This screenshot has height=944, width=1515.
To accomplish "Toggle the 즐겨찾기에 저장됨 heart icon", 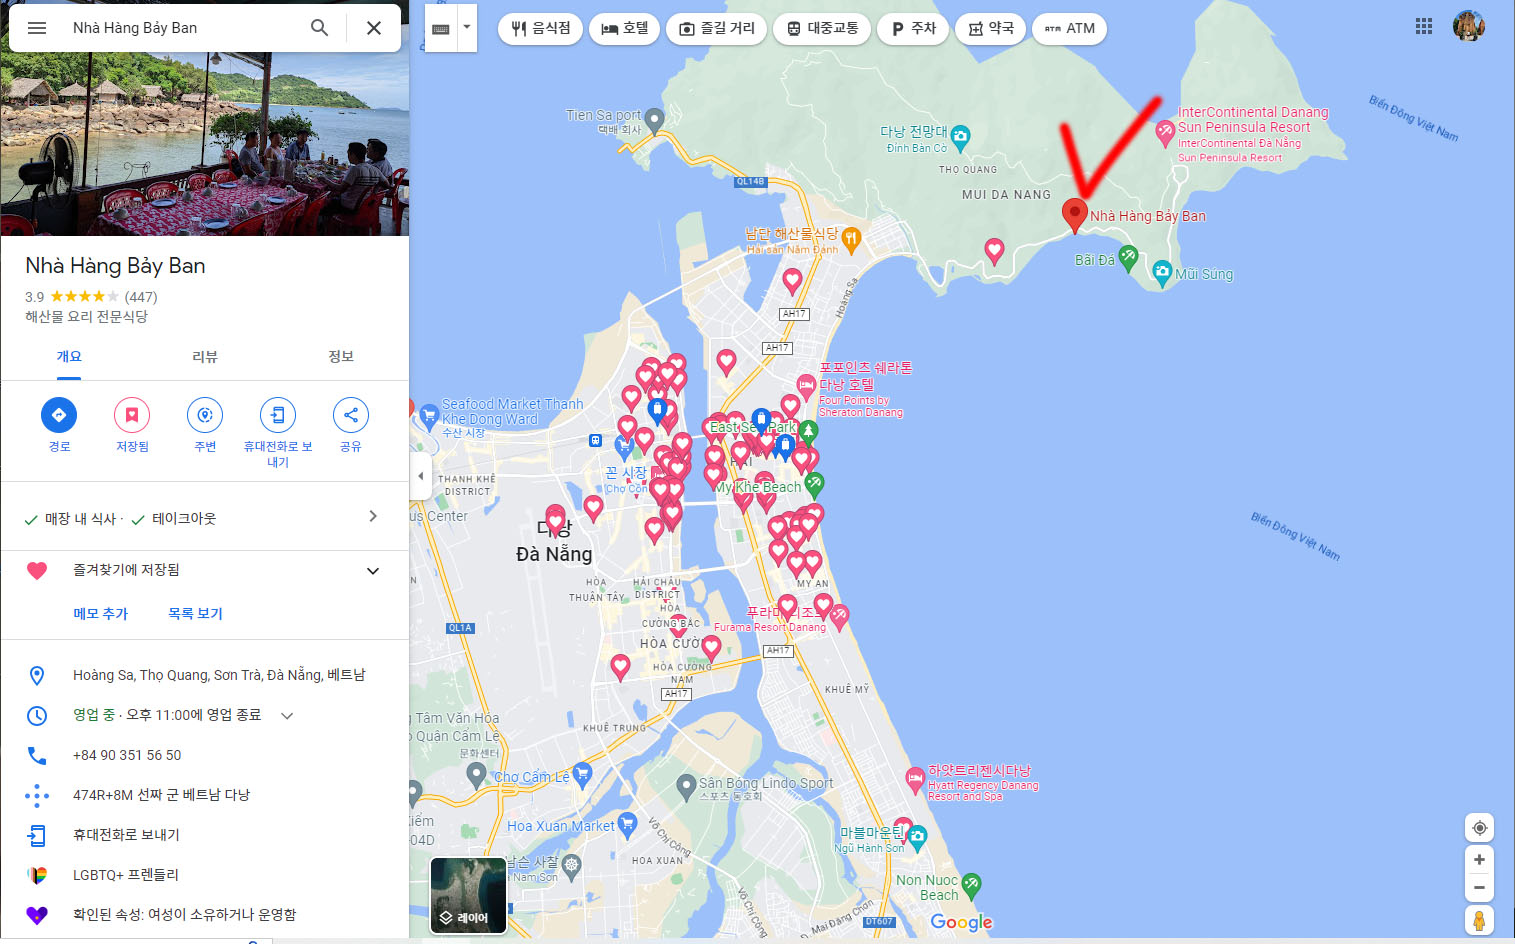I will point(37,571).
